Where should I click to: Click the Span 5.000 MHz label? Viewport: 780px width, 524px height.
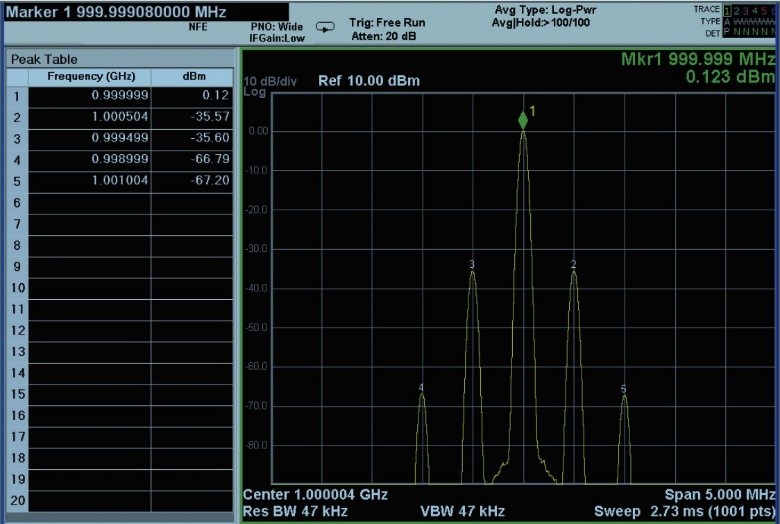(719, 495)
